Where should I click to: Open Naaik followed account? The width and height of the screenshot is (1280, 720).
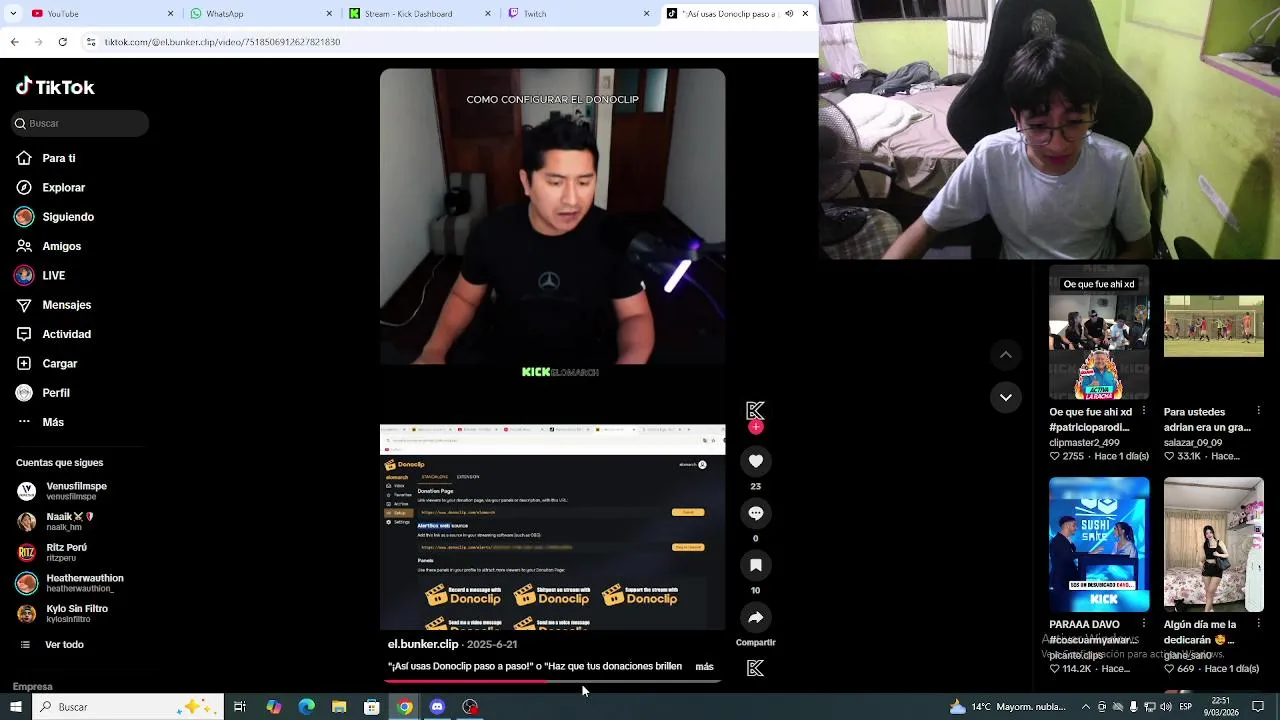[x=56, y=521]
